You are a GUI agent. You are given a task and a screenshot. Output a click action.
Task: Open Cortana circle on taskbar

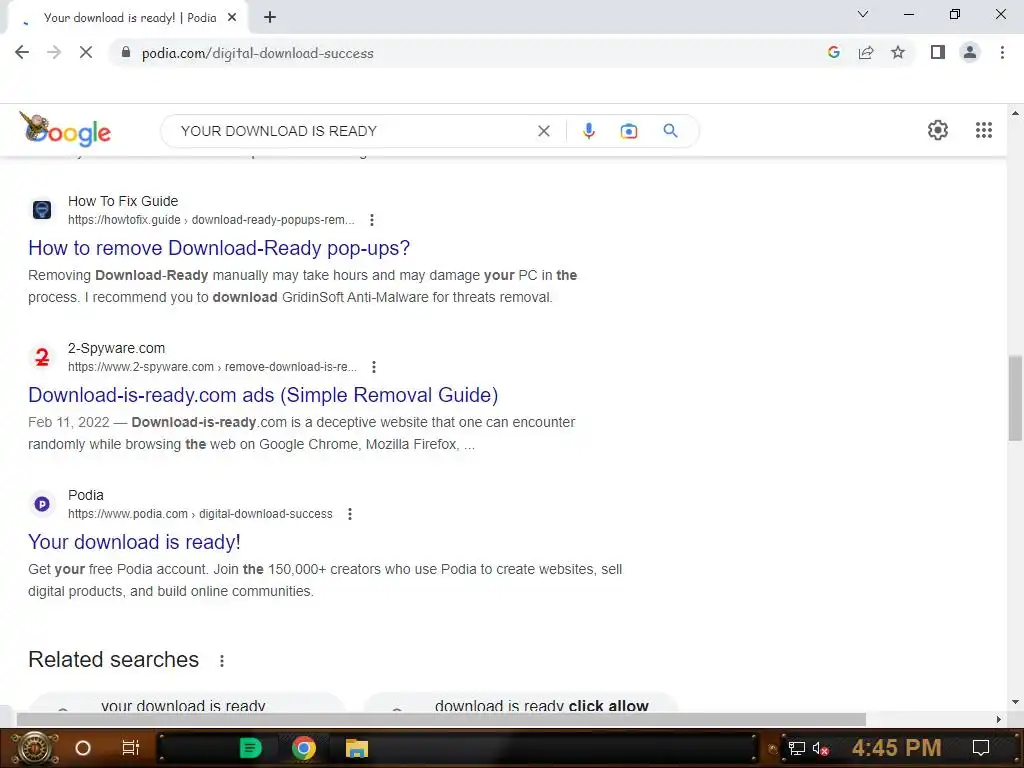[x=83, y=748]
